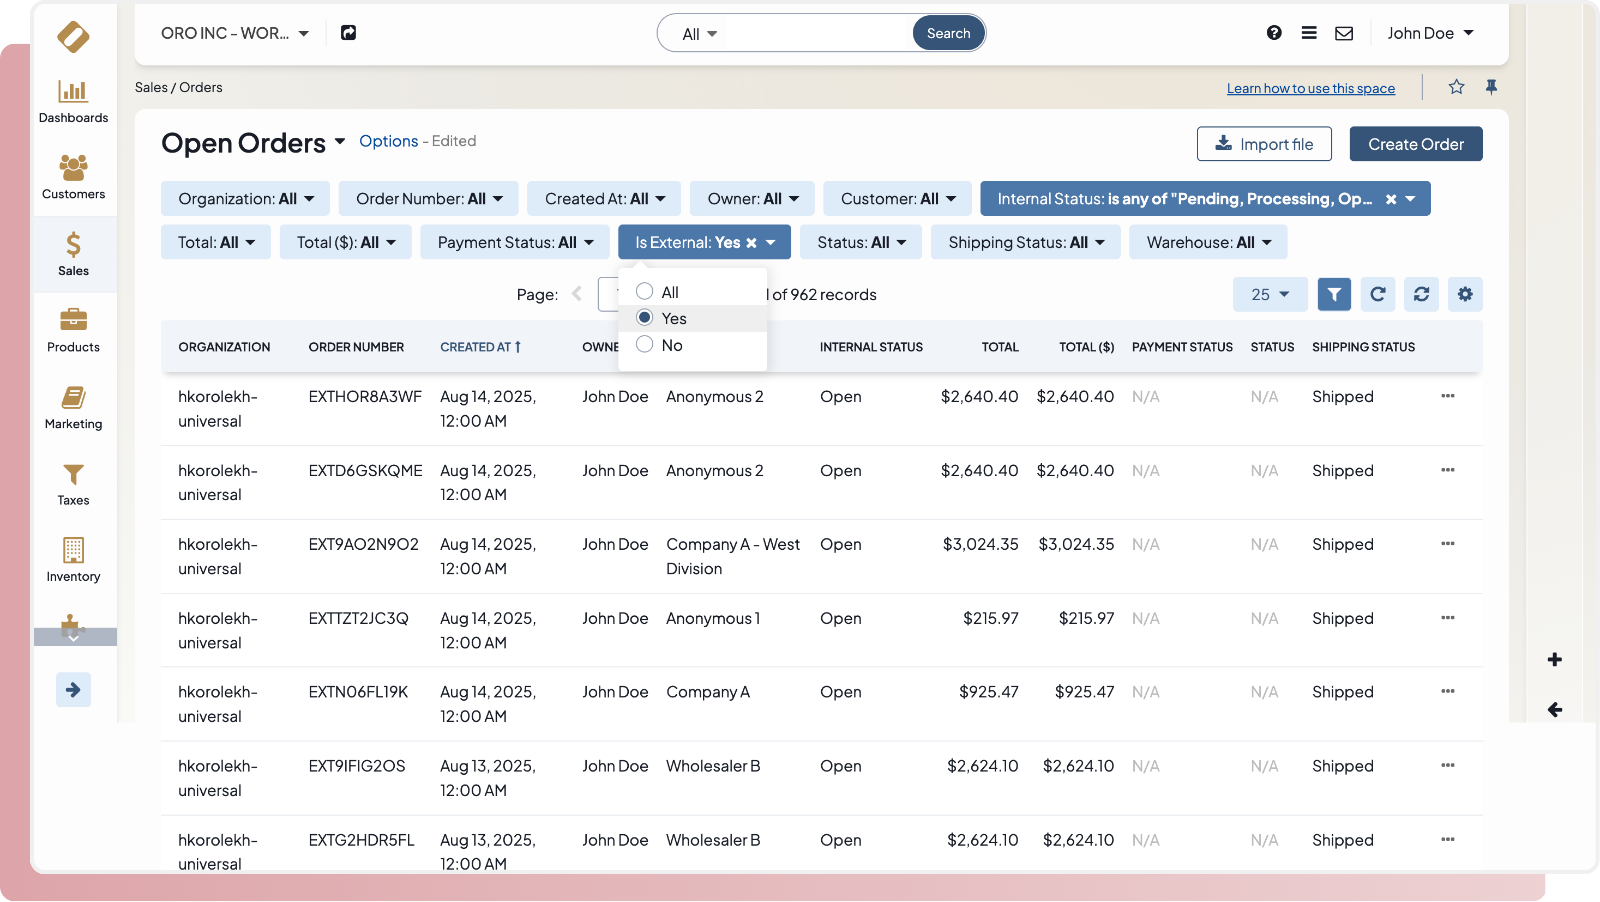Click the icon next to organization name
This screenshot has width=1600, height=902.
point(348,33)
